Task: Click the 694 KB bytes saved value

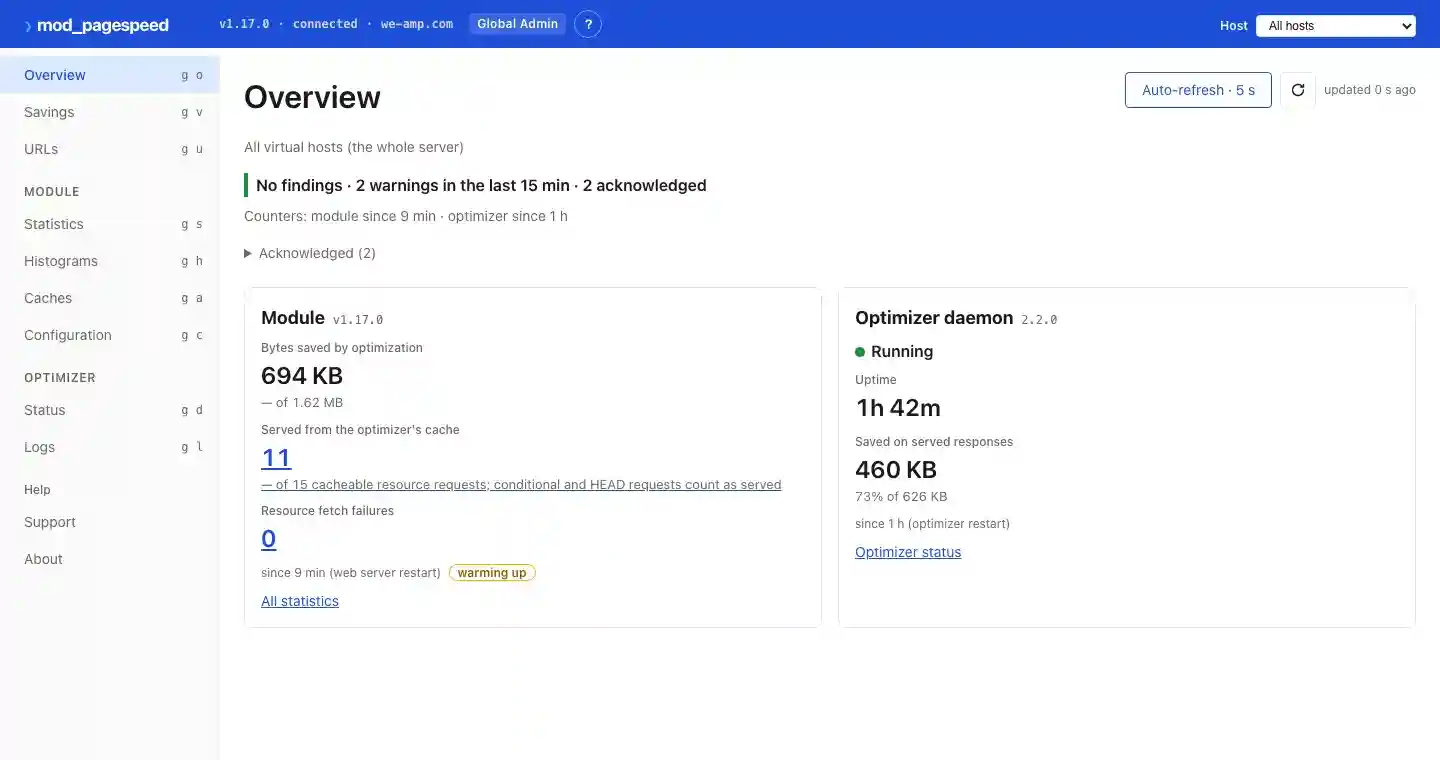Action: click(x=302, y=376)
